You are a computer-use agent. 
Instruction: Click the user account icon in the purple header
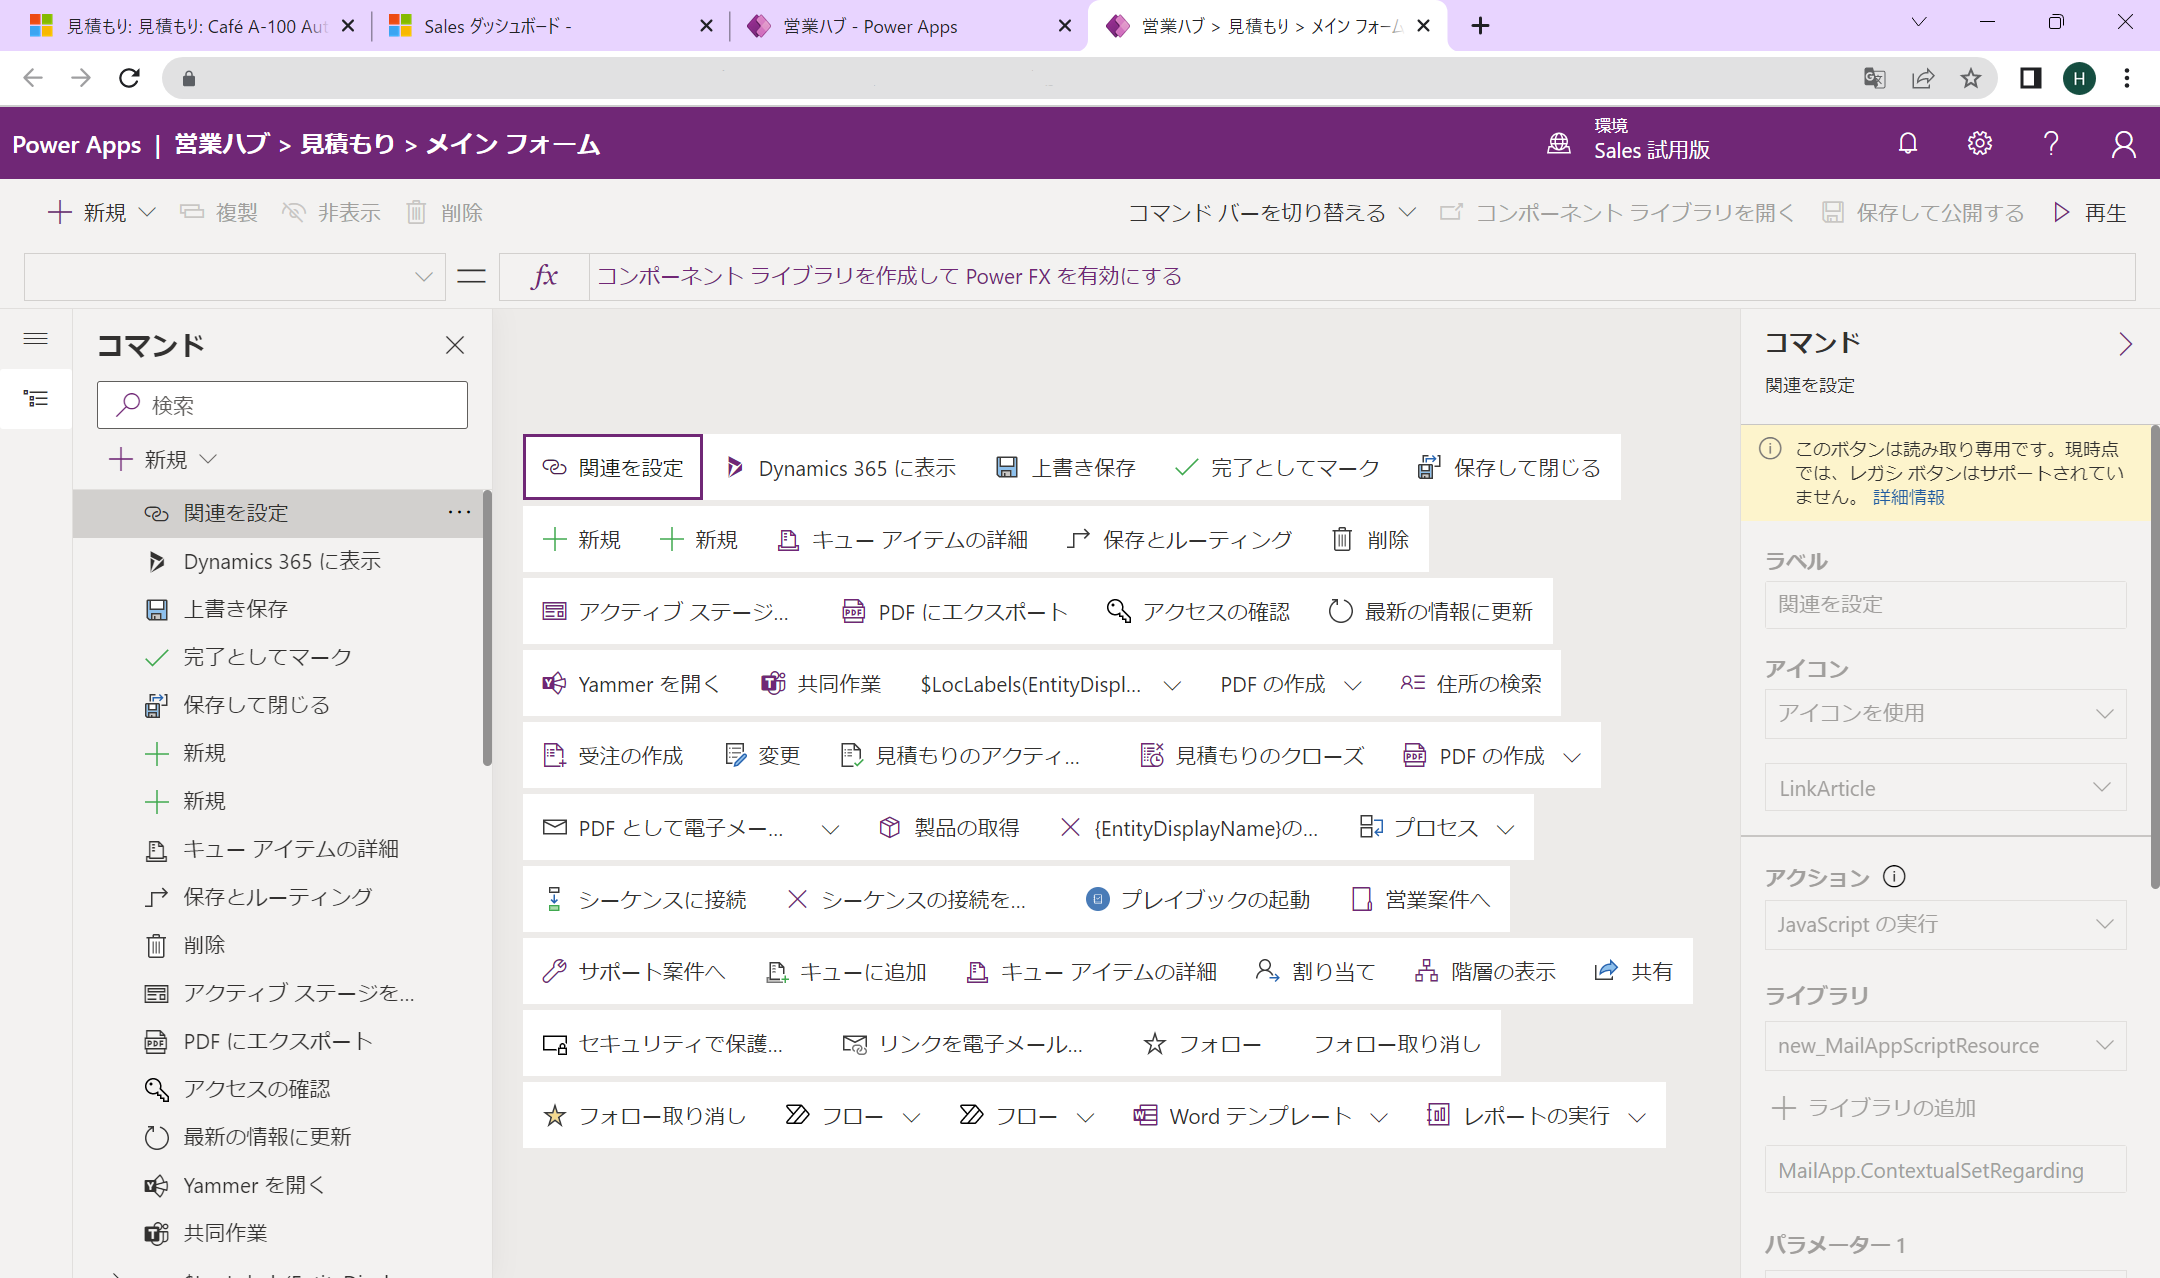(2124, 144)
